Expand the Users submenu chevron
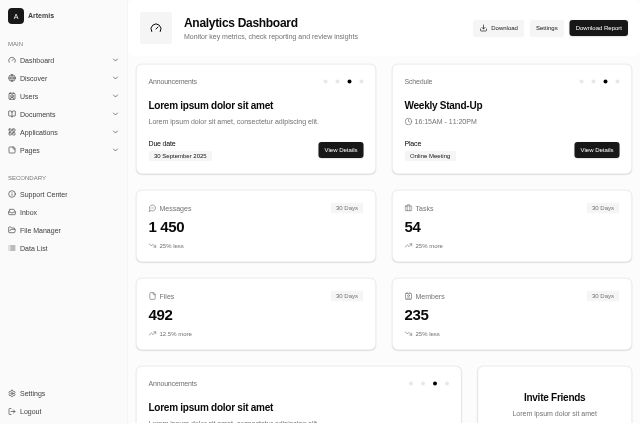The width and height of the screenshot is (640, 424). 115,96
